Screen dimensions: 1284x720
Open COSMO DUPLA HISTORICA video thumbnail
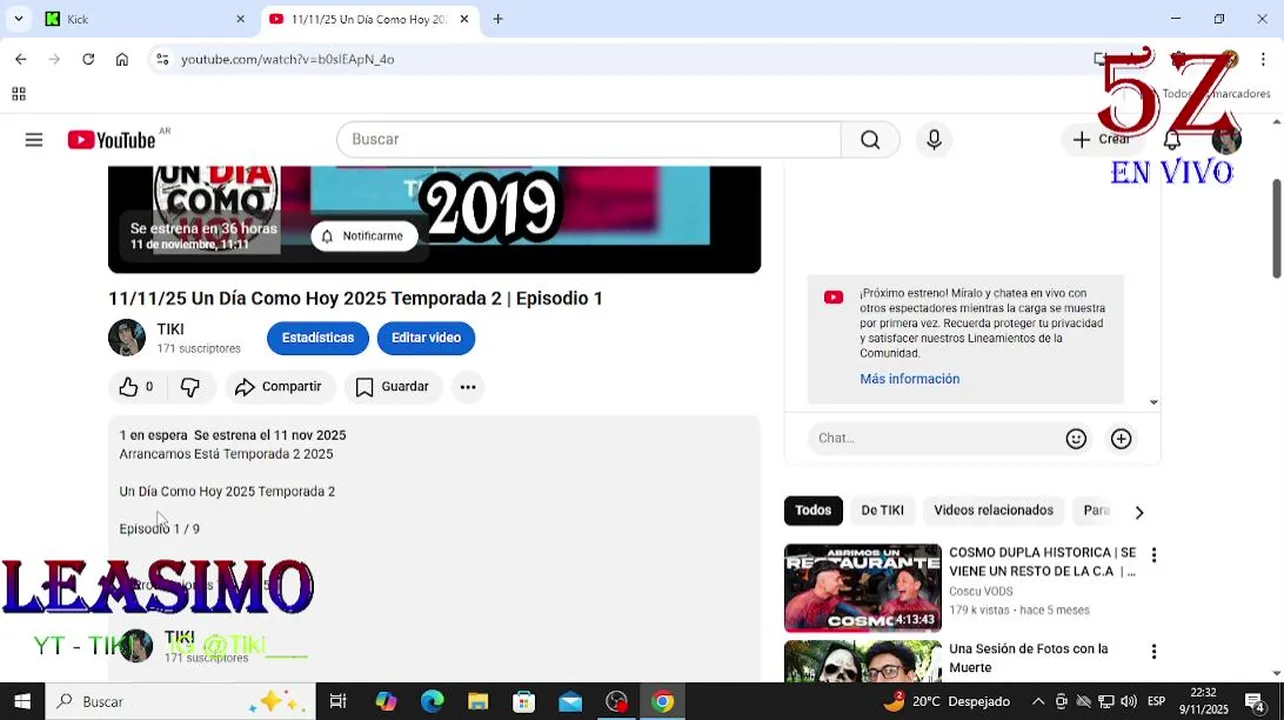point(863,588)
